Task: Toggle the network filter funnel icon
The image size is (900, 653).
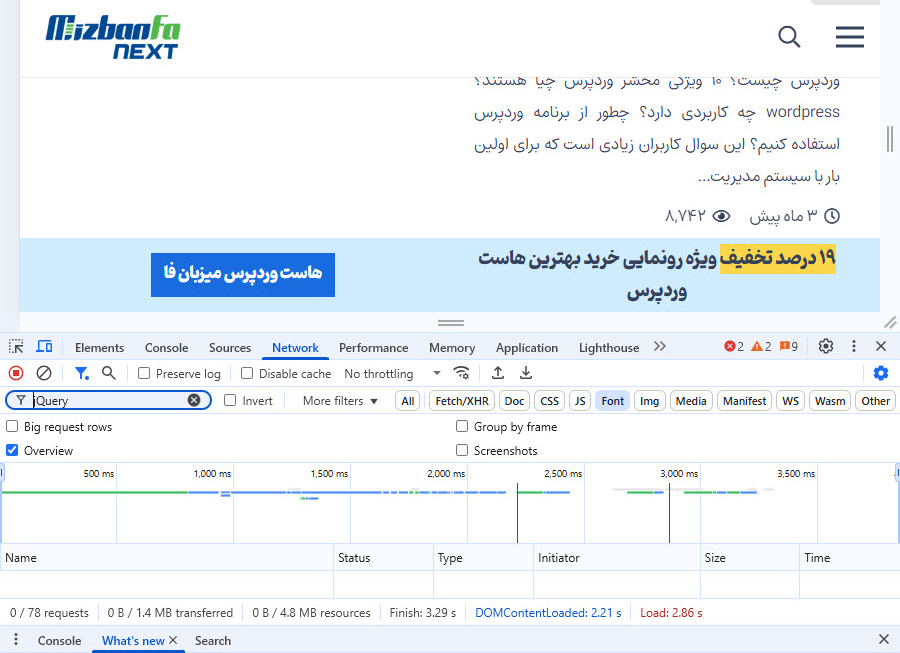Action: 82,374
